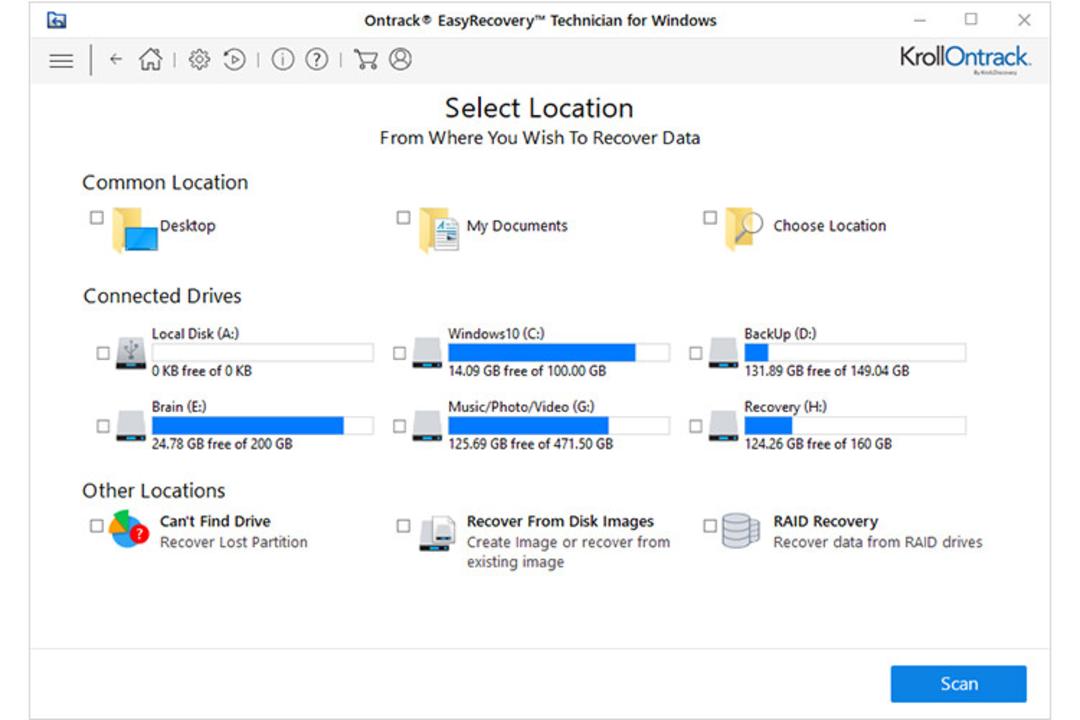Return to the Home screen icon
The width and height of the screenshot is (1080, 720).
coord(151,59)
